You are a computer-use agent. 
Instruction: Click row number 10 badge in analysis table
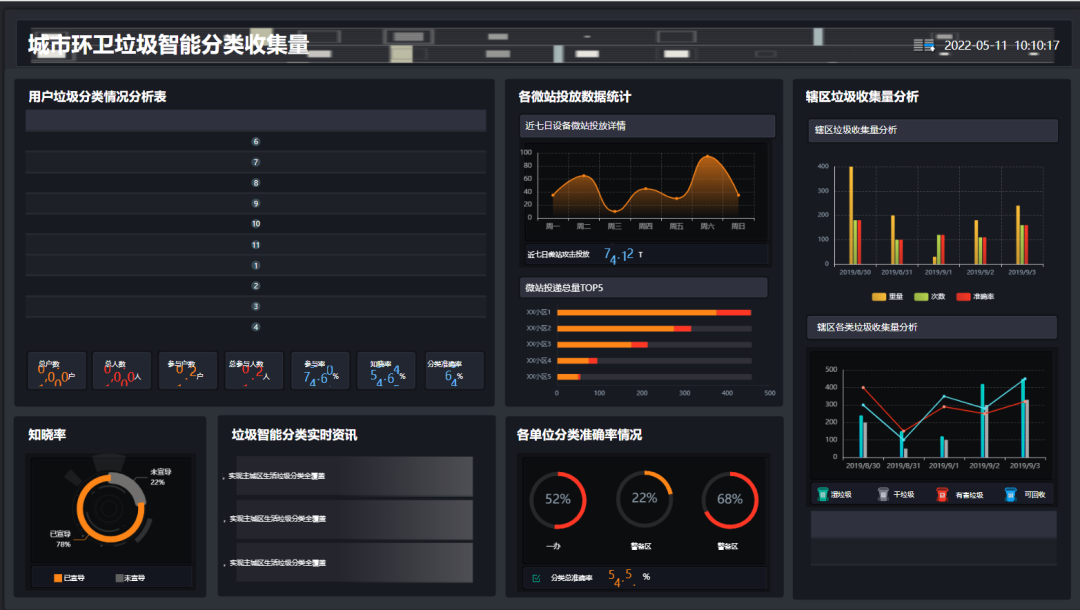[256, 224]
